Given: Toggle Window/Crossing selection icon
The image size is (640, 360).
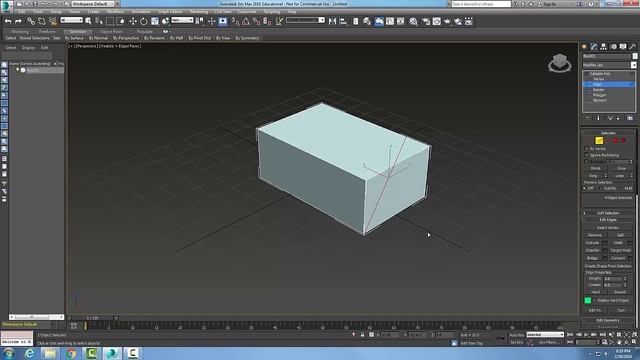Looking at the screenshot, I should click(x=121, y=21).
